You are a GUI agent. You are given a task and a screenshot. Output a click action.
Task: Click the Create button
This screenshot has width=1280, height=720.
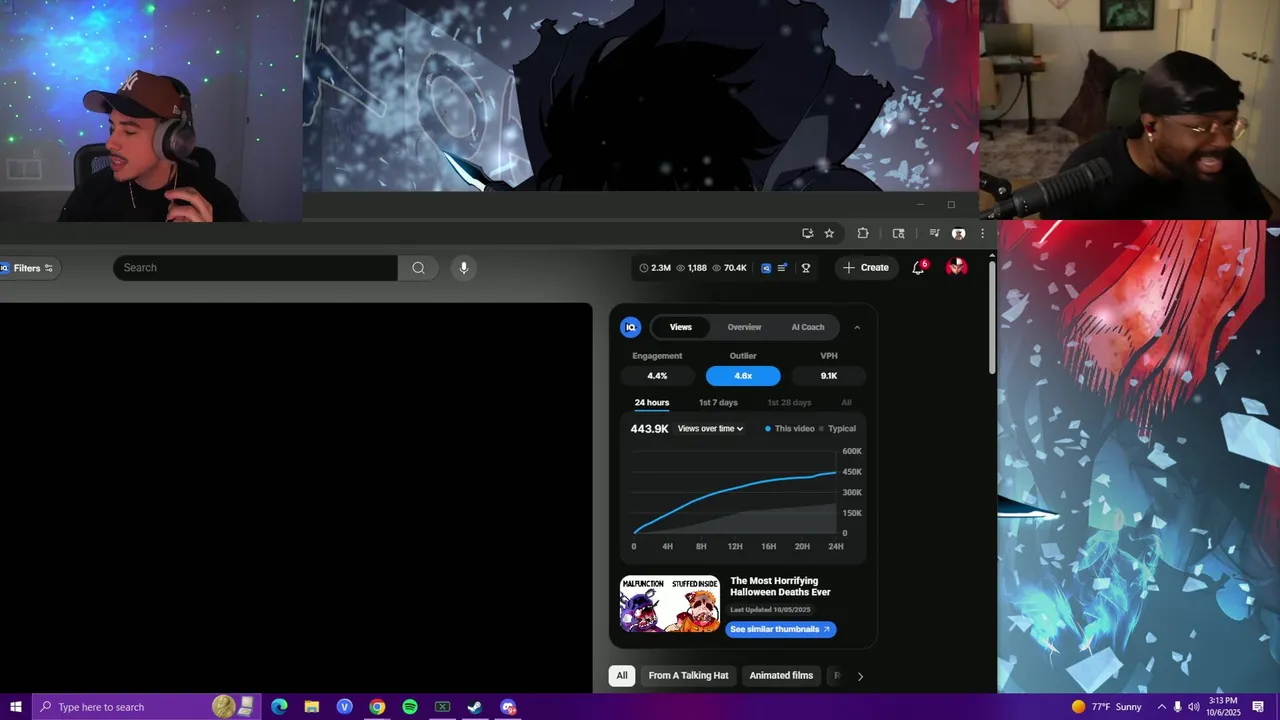tap(866, 268)
